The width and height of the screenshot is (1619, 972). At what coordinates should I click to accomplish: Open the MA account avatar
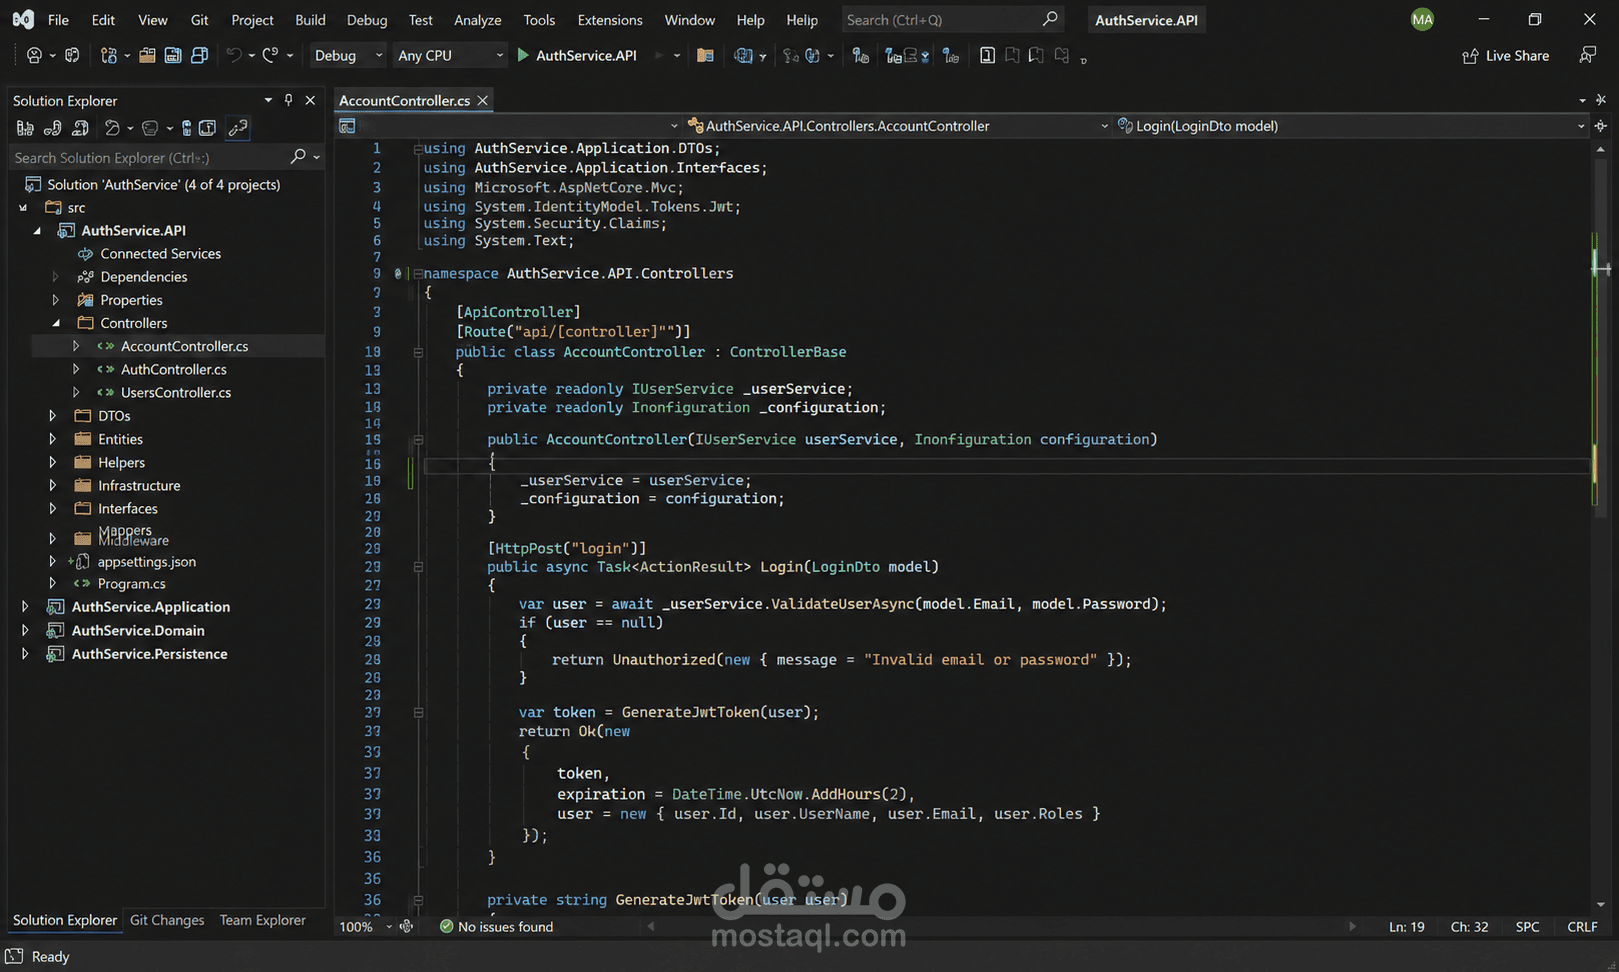pos(1422,20)
